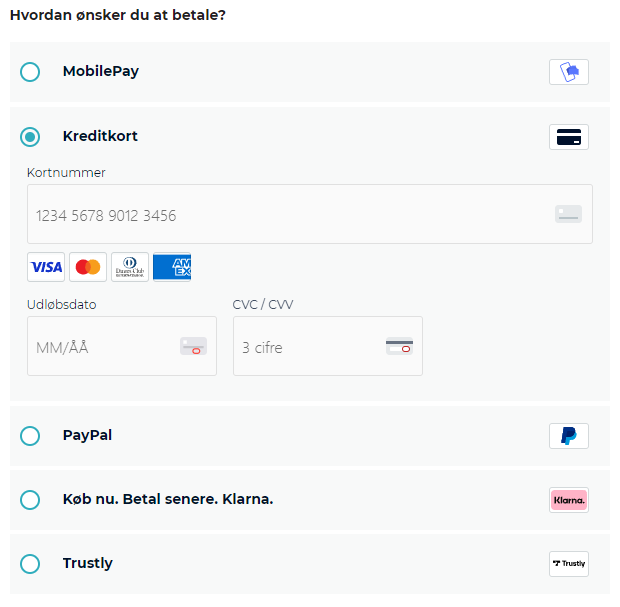Click the Visa card logo
The width and height of the screenshot is (620, 607).
(x=46, y=267)
